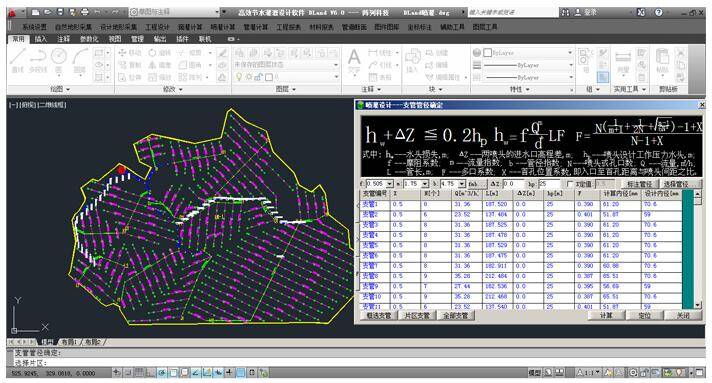Toggle layer lock icon in layer dropdown

(x=259, y=77)
